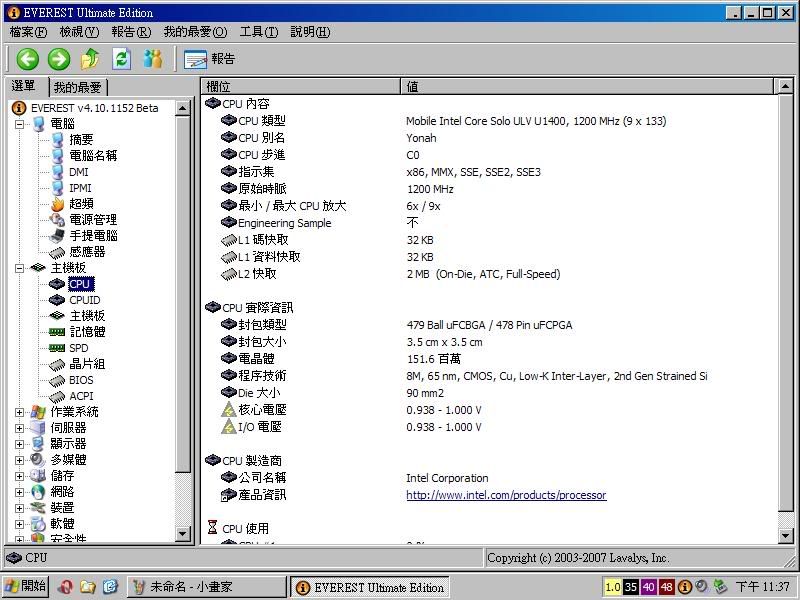Screen dimensions: 800x600
Task: Select the 摘要 summary item icon
Action: click(58, 140)
